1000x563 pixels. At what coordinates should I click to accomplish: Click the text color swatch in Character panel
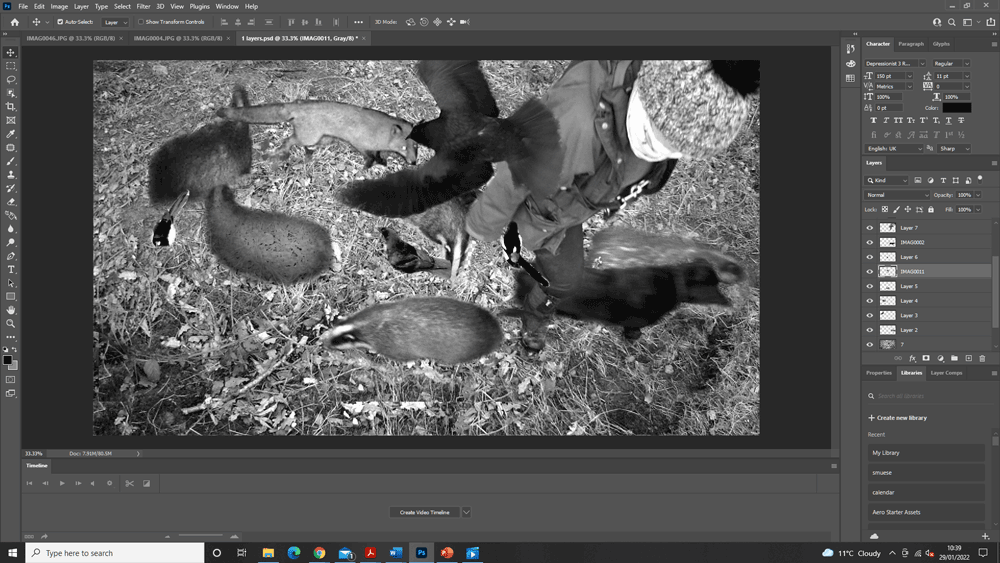click(956, 108)
